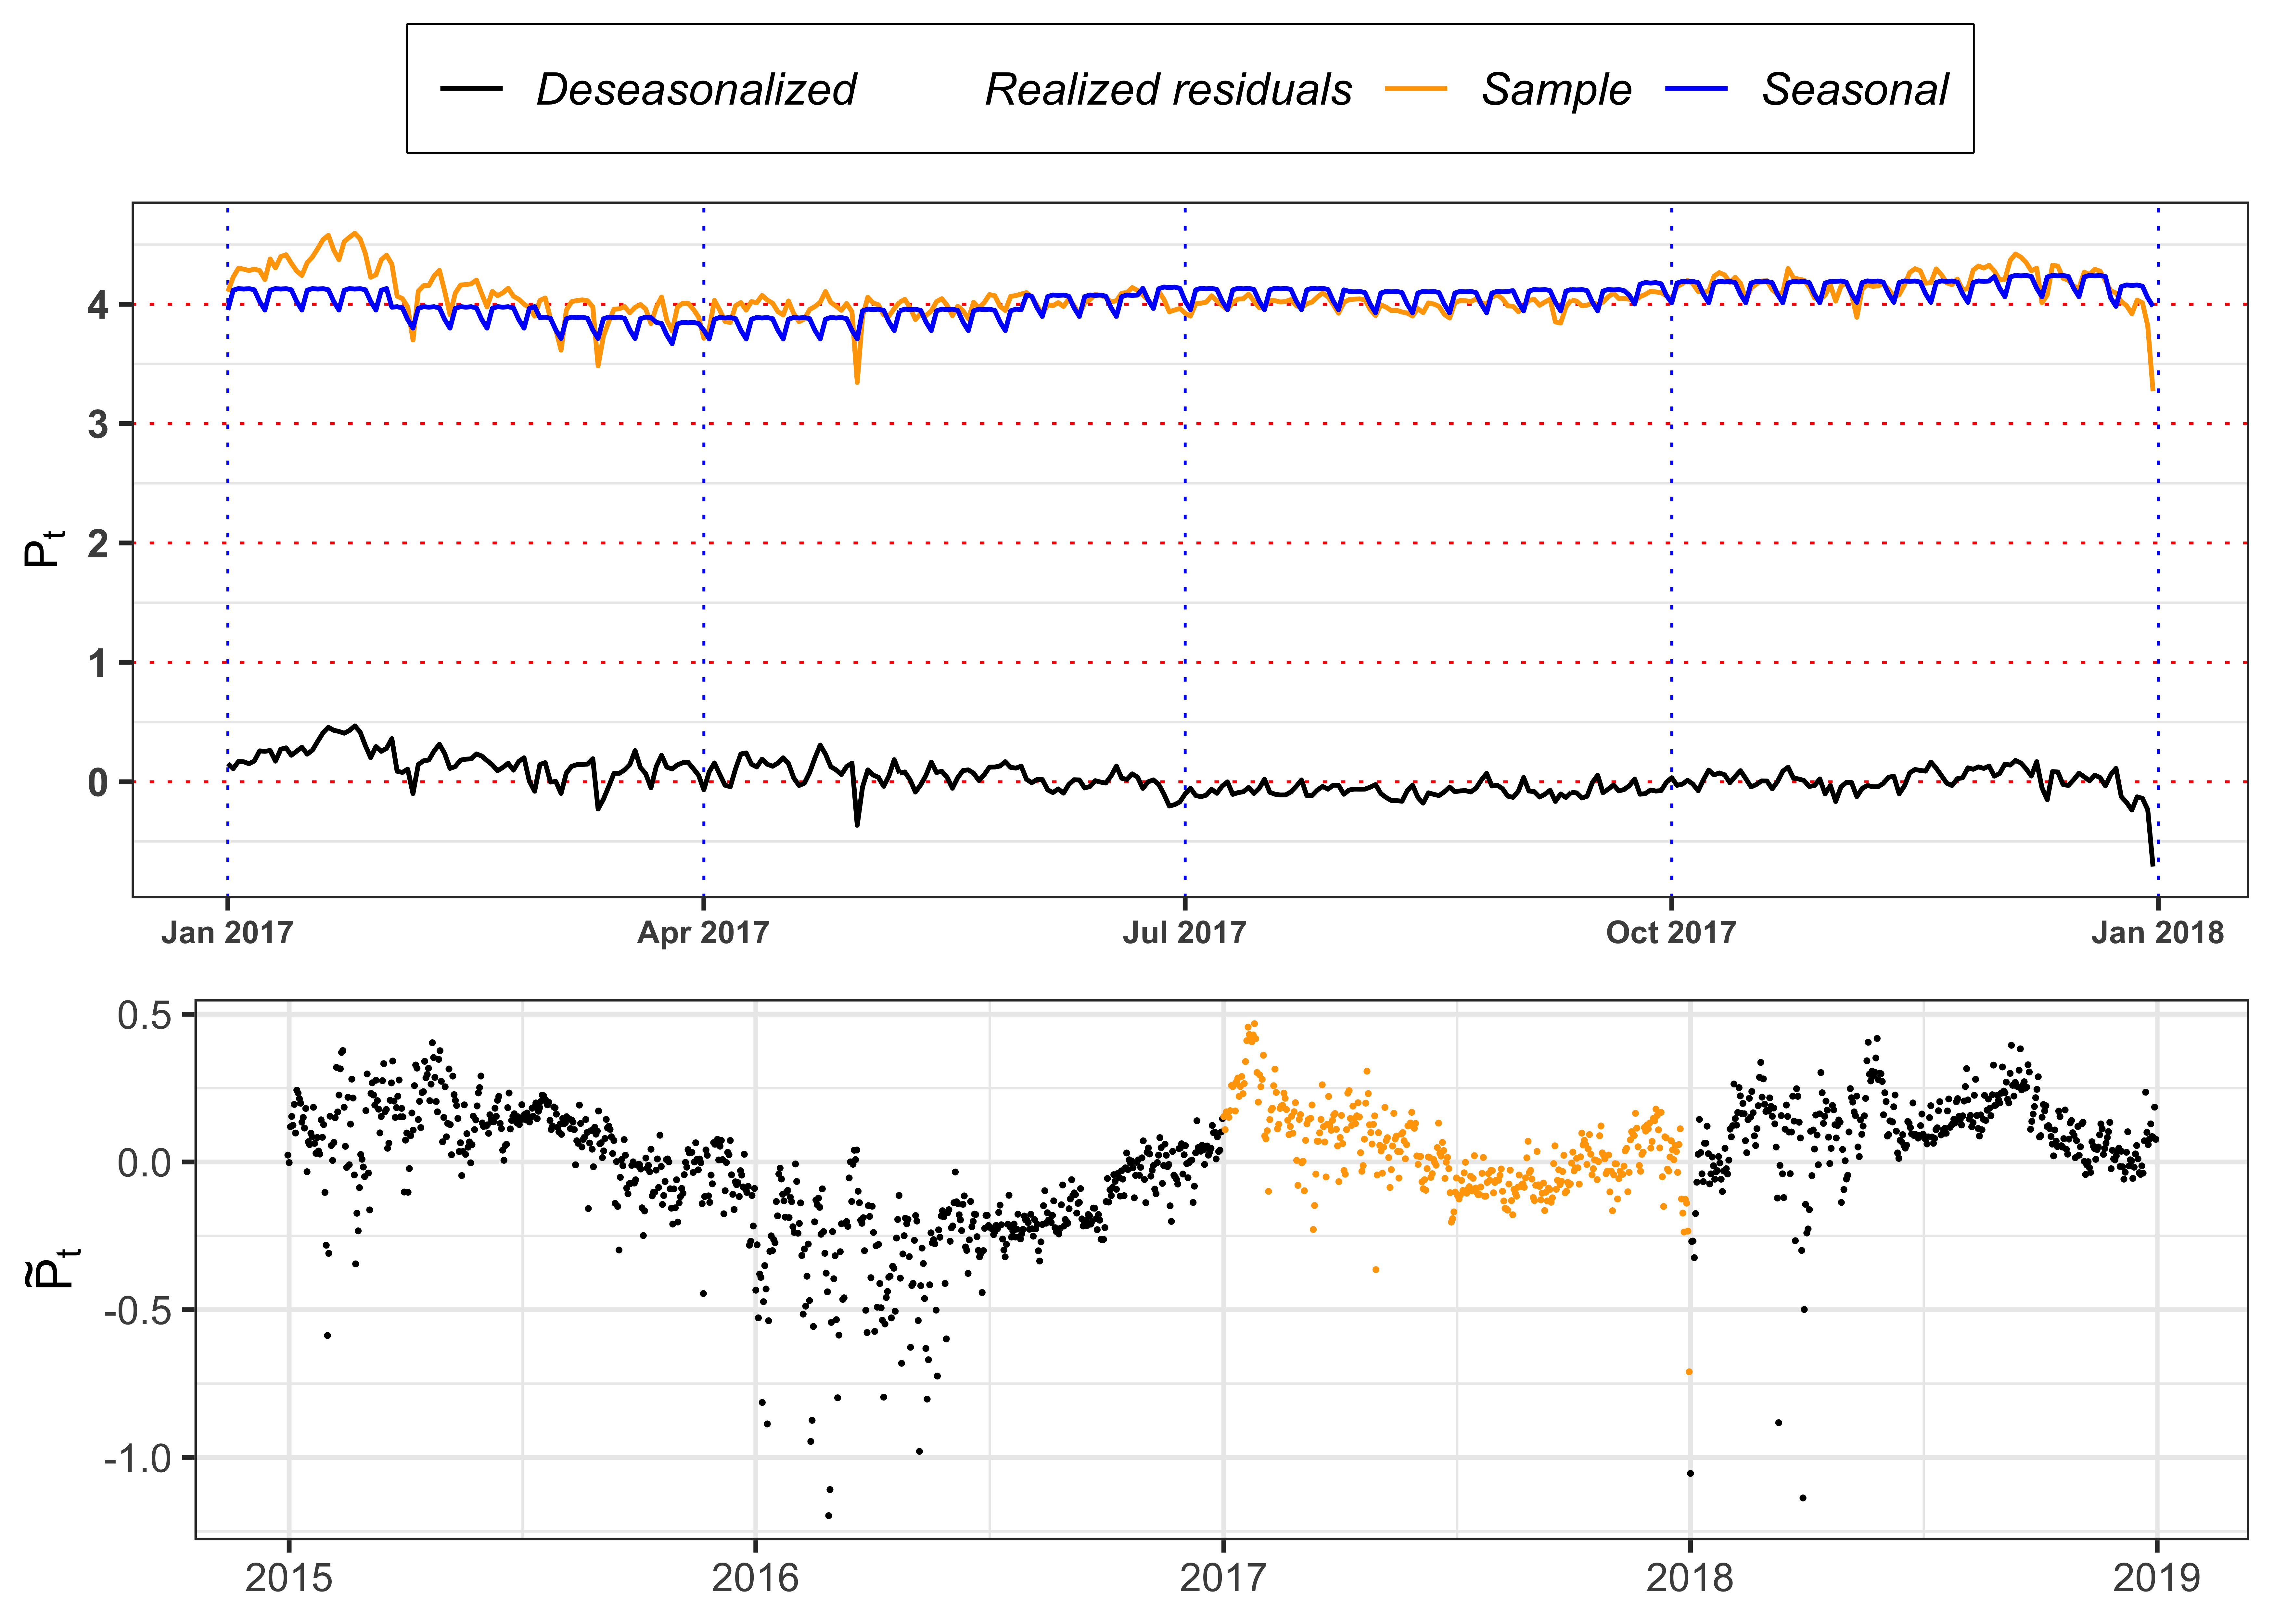
Task: Click the top chart y-axis value 1
Action: tap(98, 663)
